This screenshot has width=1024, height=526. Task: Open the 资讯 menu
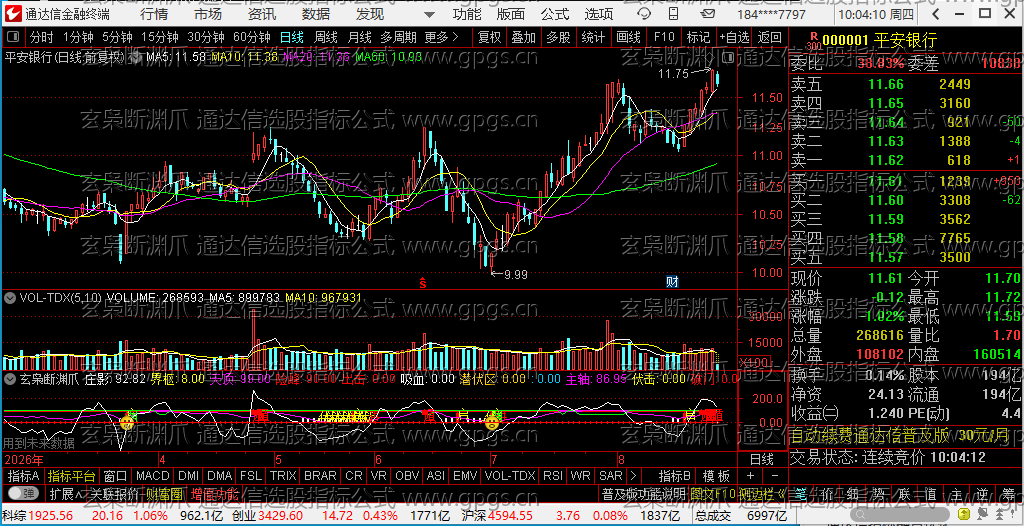tap(262, 14)
